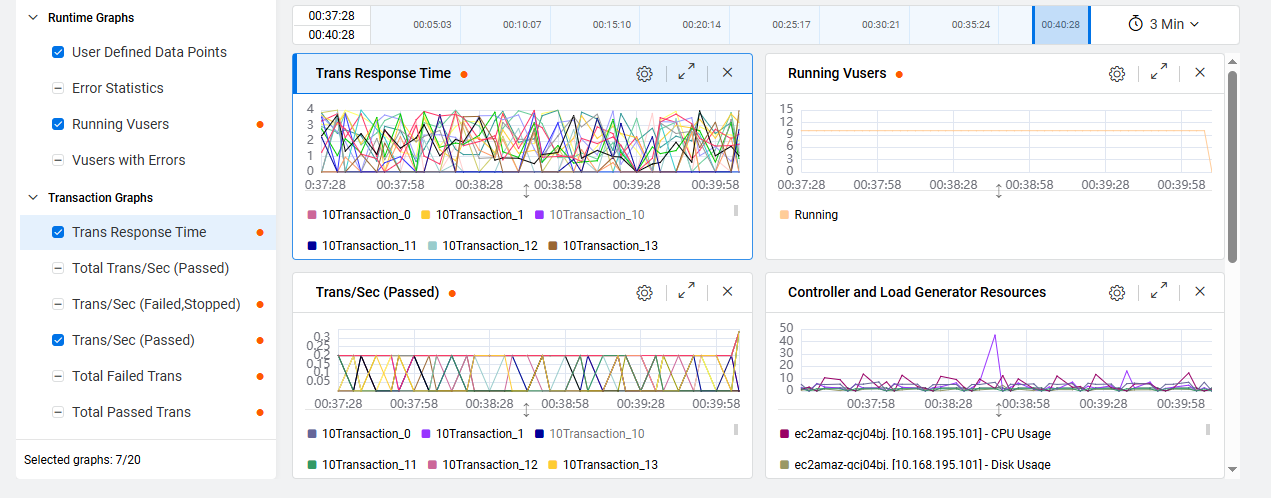
Task: Open Trans/Sec (Passed) graph settings gear
Action: coord(644,292)
